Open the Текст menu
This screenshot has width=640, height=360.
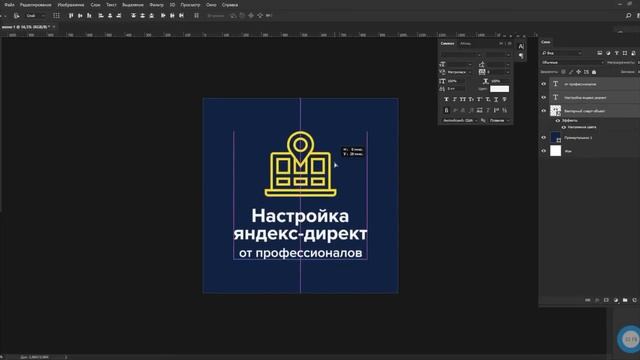click(x=111, y=5)
